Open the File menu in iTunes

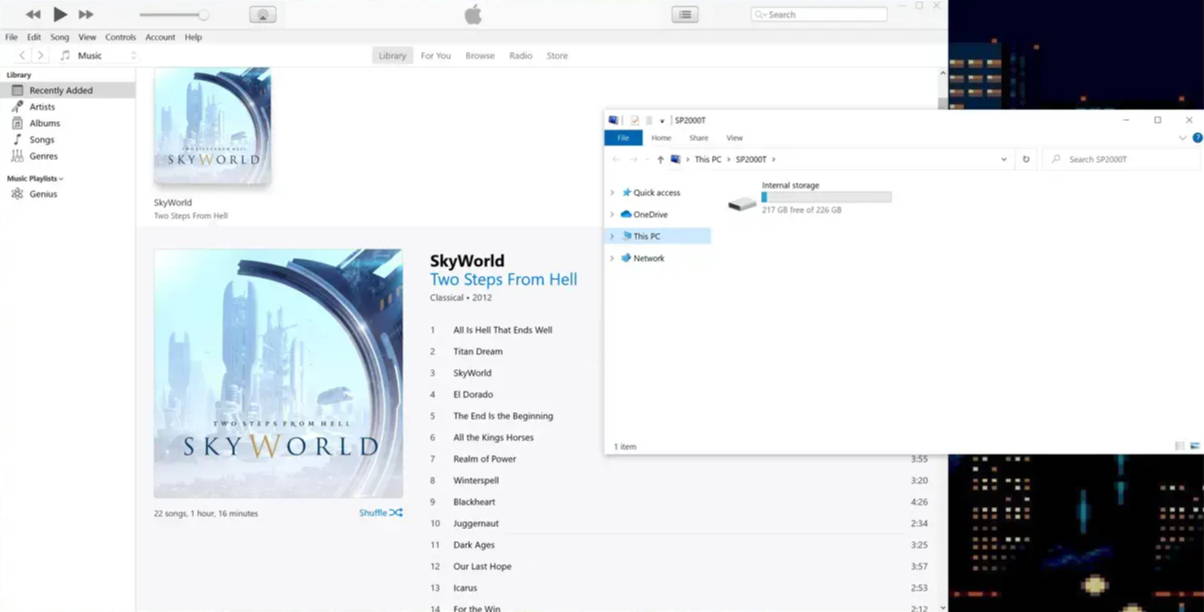pos(11,37)
